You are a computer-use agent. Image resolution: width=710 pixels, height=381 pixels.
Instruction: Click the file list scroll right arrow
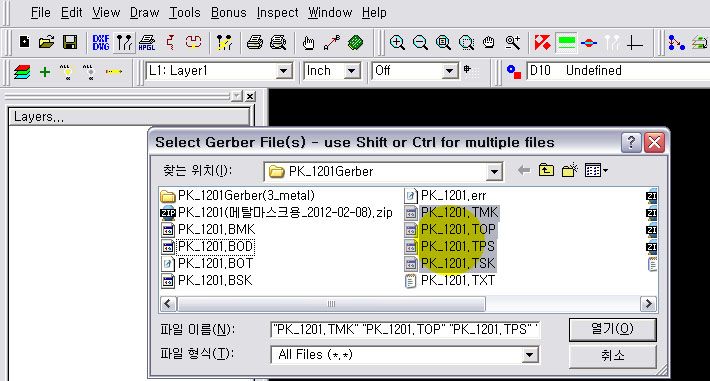[648, 304]
